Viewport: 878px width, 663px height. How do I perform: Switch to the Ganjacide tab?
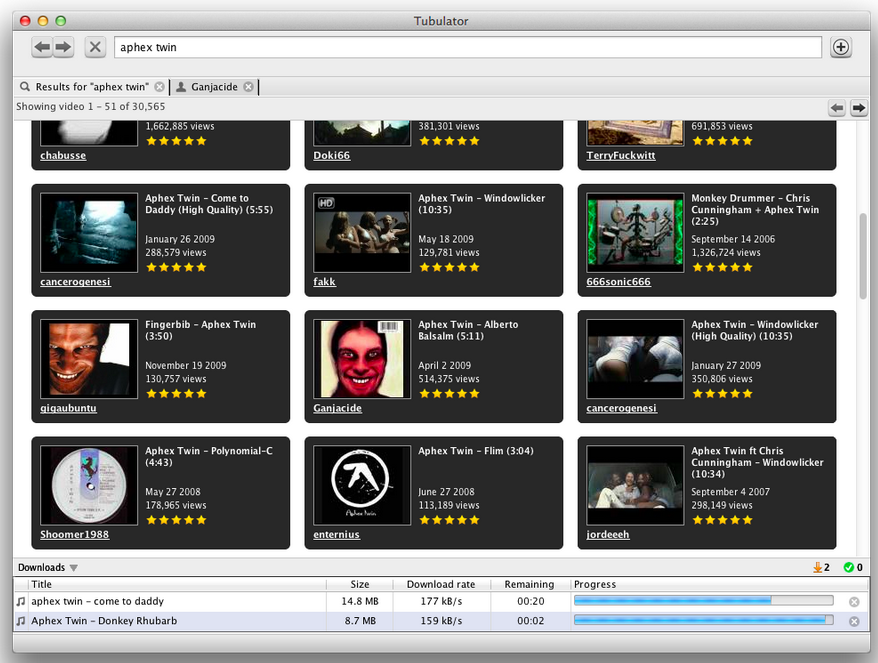pos(214,87)
